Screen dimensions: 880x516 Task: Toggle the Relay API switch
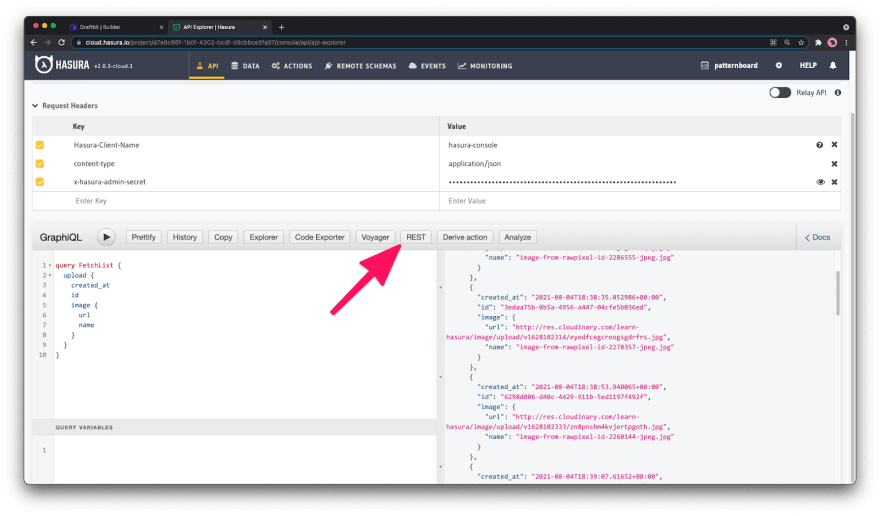click(780, 93)
